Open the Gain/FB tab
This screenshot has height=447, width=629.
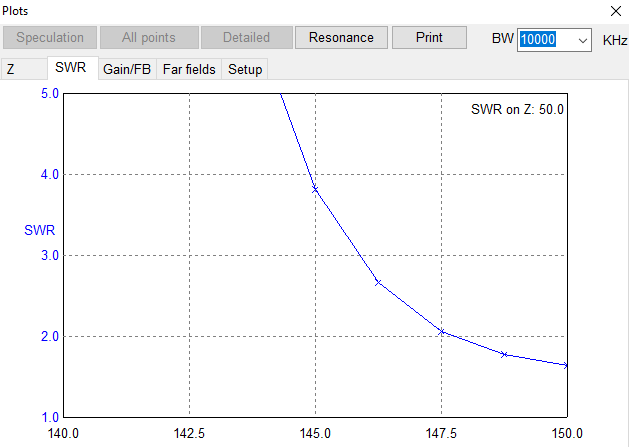click(127, 70)
